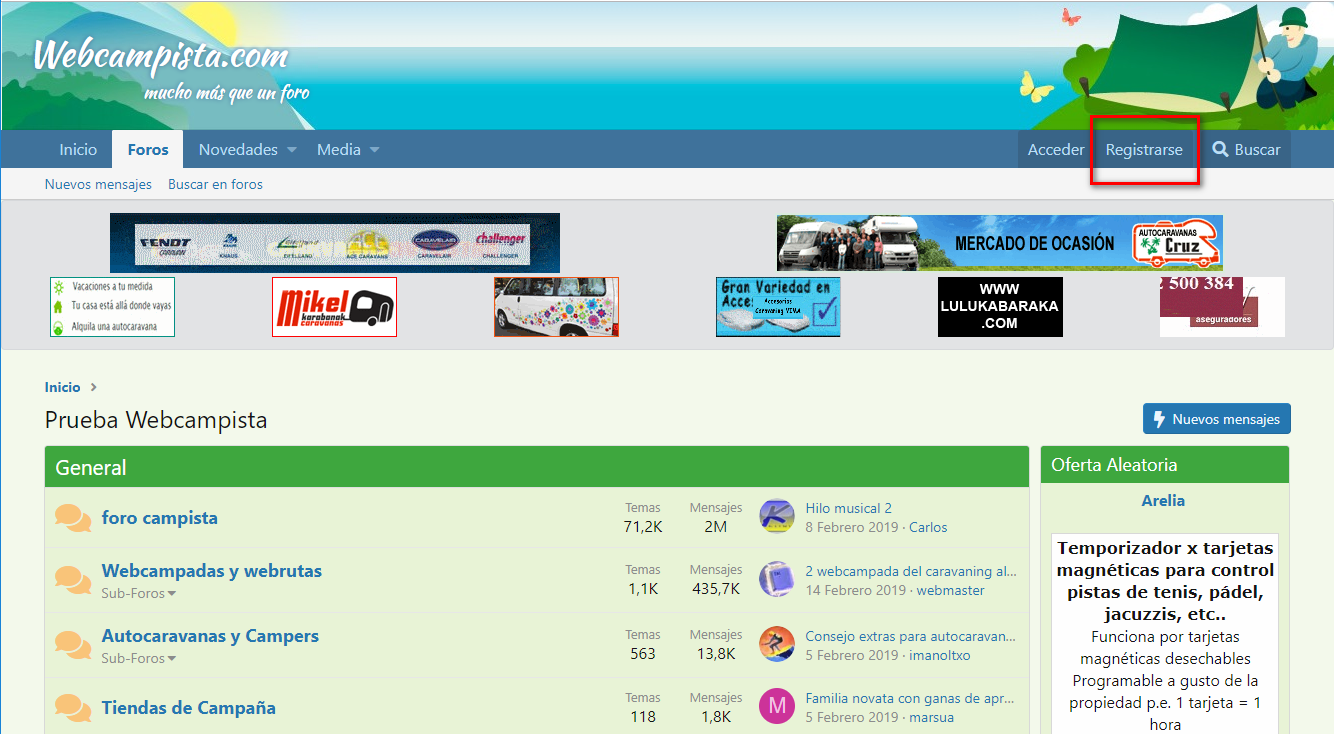Select the Foros navigation tab
This screenshot has height=734, width=1334.
pos(148,149)
